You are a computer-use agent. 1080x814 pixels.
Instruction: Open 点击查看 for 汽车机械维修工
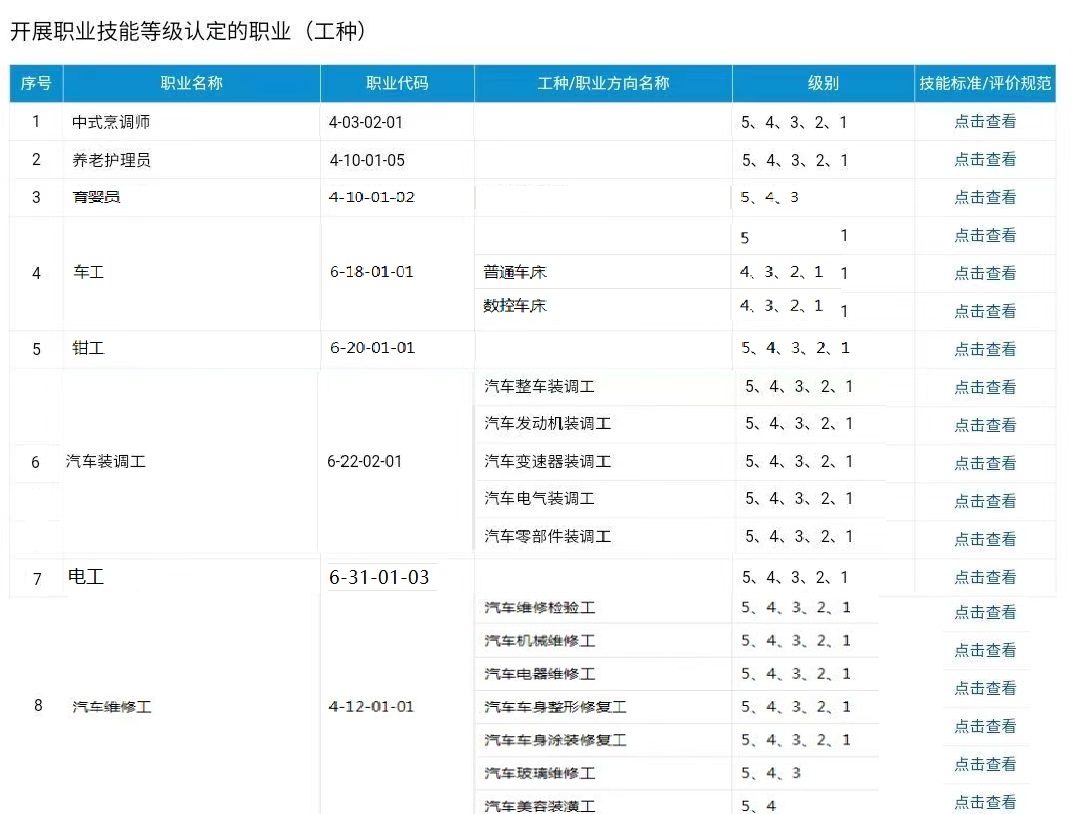(986, 649)
